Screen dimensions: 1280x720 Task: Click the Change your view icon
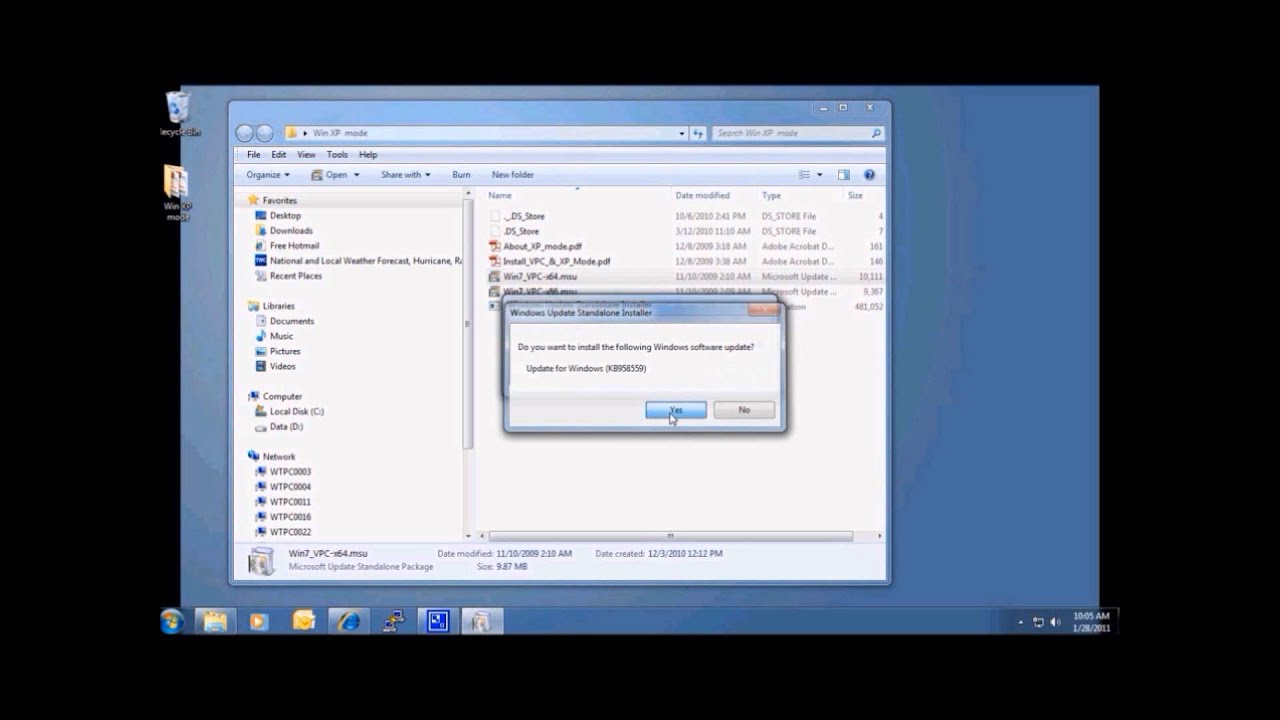pyautogui.click(x=804, y=175)
